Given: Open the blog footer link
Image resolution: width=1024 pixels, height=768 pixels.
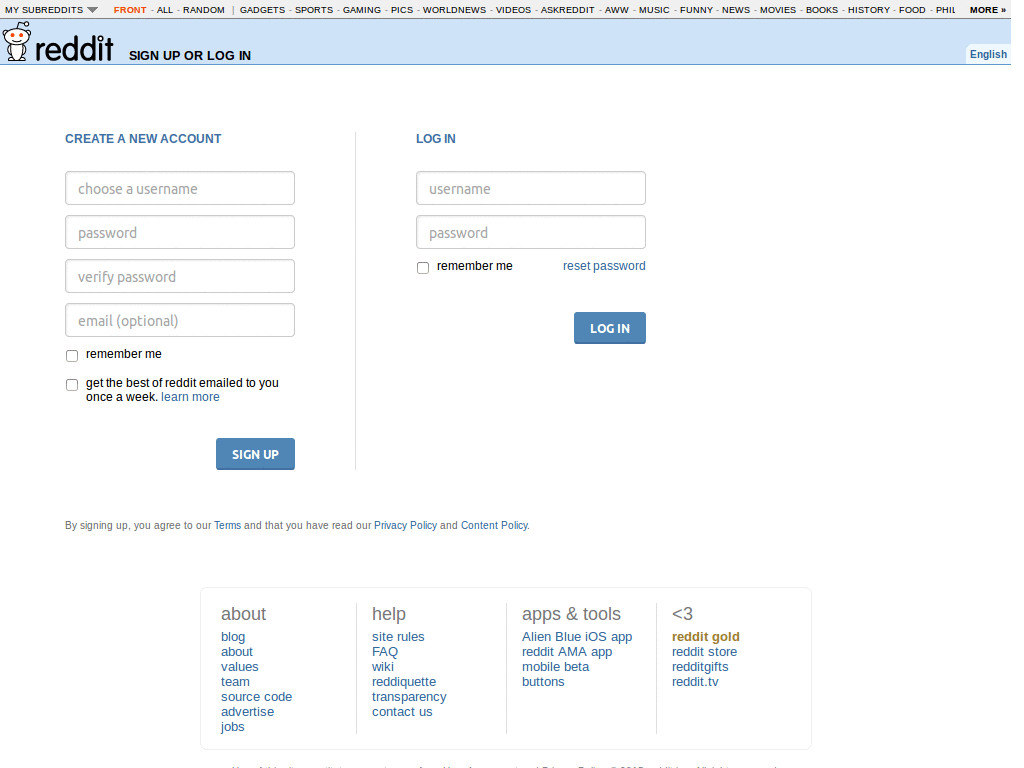Looking at the screenshot, I should pyautogui.click(x=233, y=637).
